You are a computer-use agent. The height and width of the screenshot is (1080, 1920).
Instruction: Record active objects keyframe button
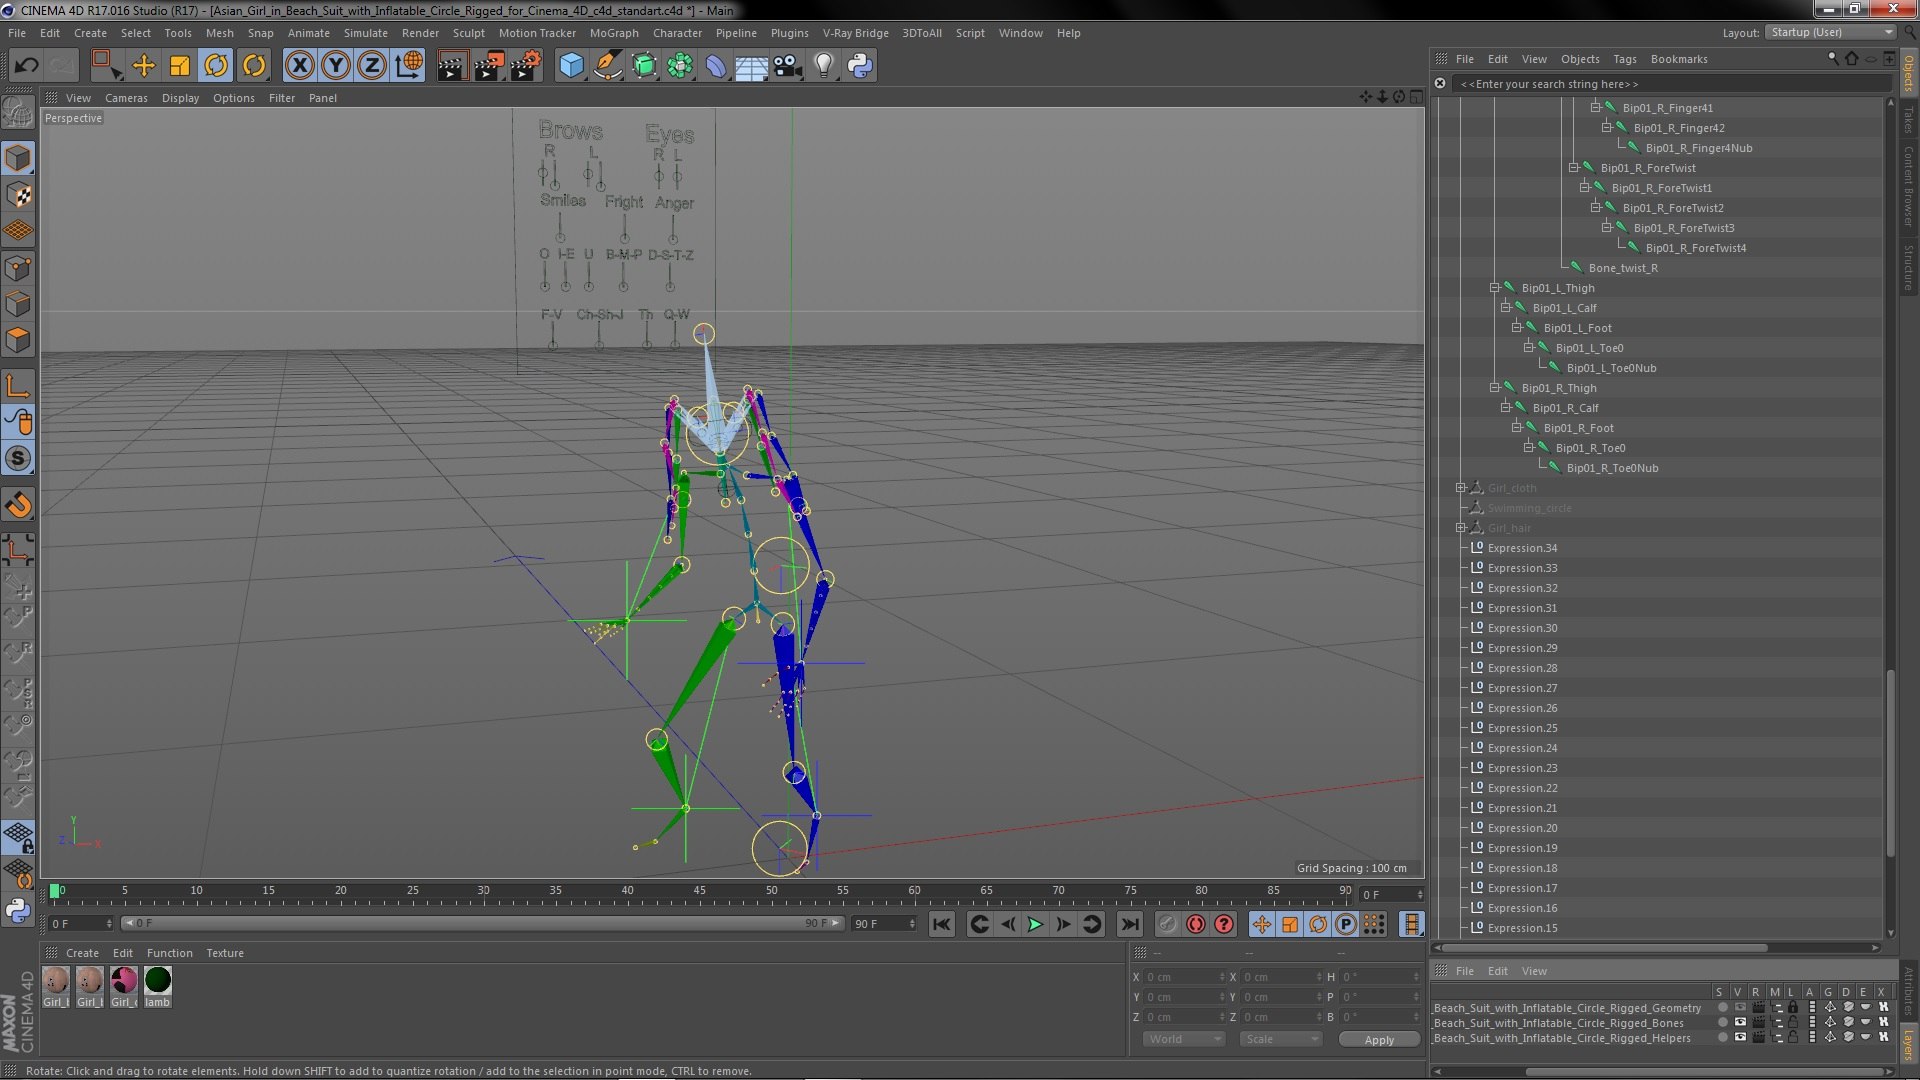[x=1167, y=925]
